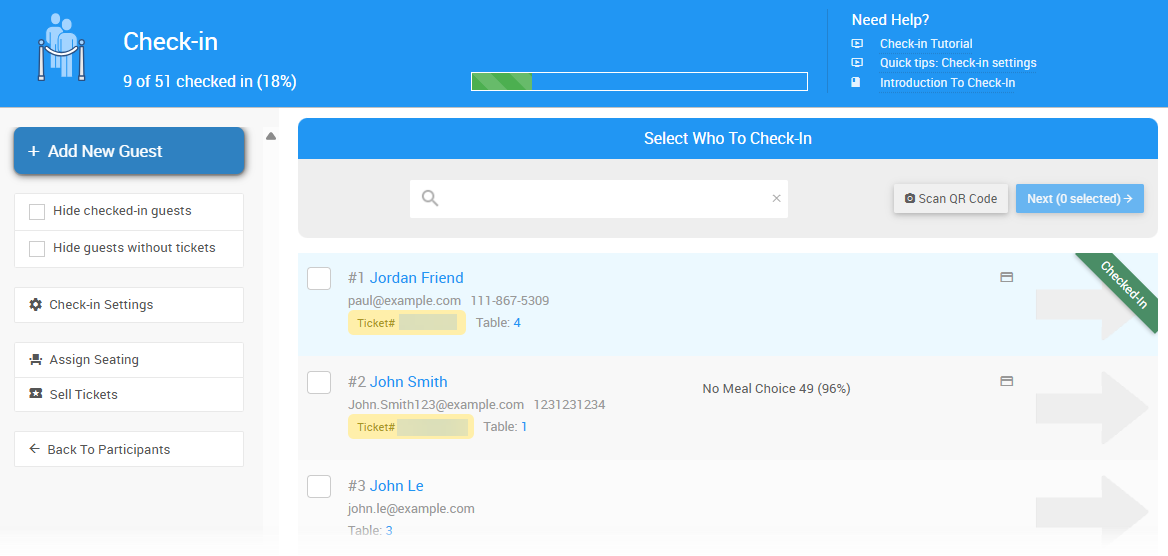The width and height of the screenshot is (1168, 556).
Task: Select the checkbox for John Le
Action: click(x=319, y=486)
